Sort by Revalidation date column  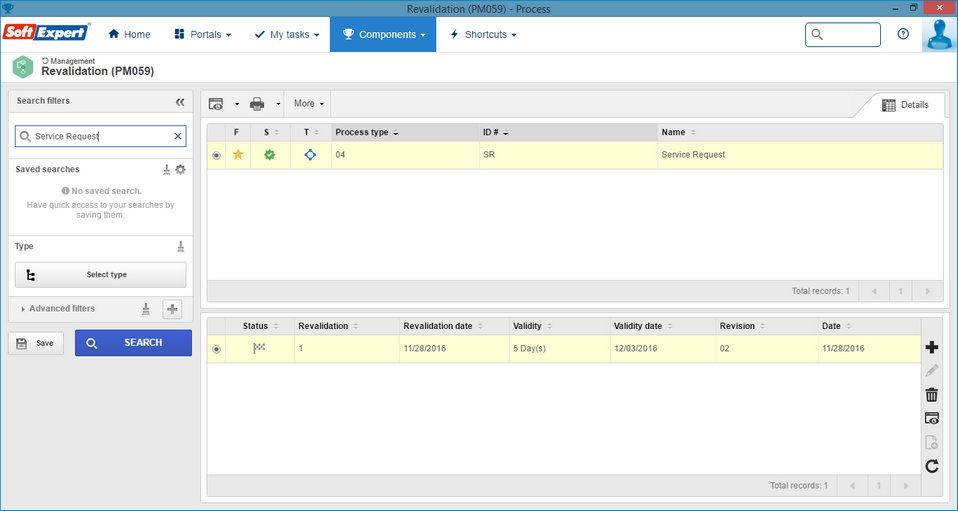tap(454, 326)
